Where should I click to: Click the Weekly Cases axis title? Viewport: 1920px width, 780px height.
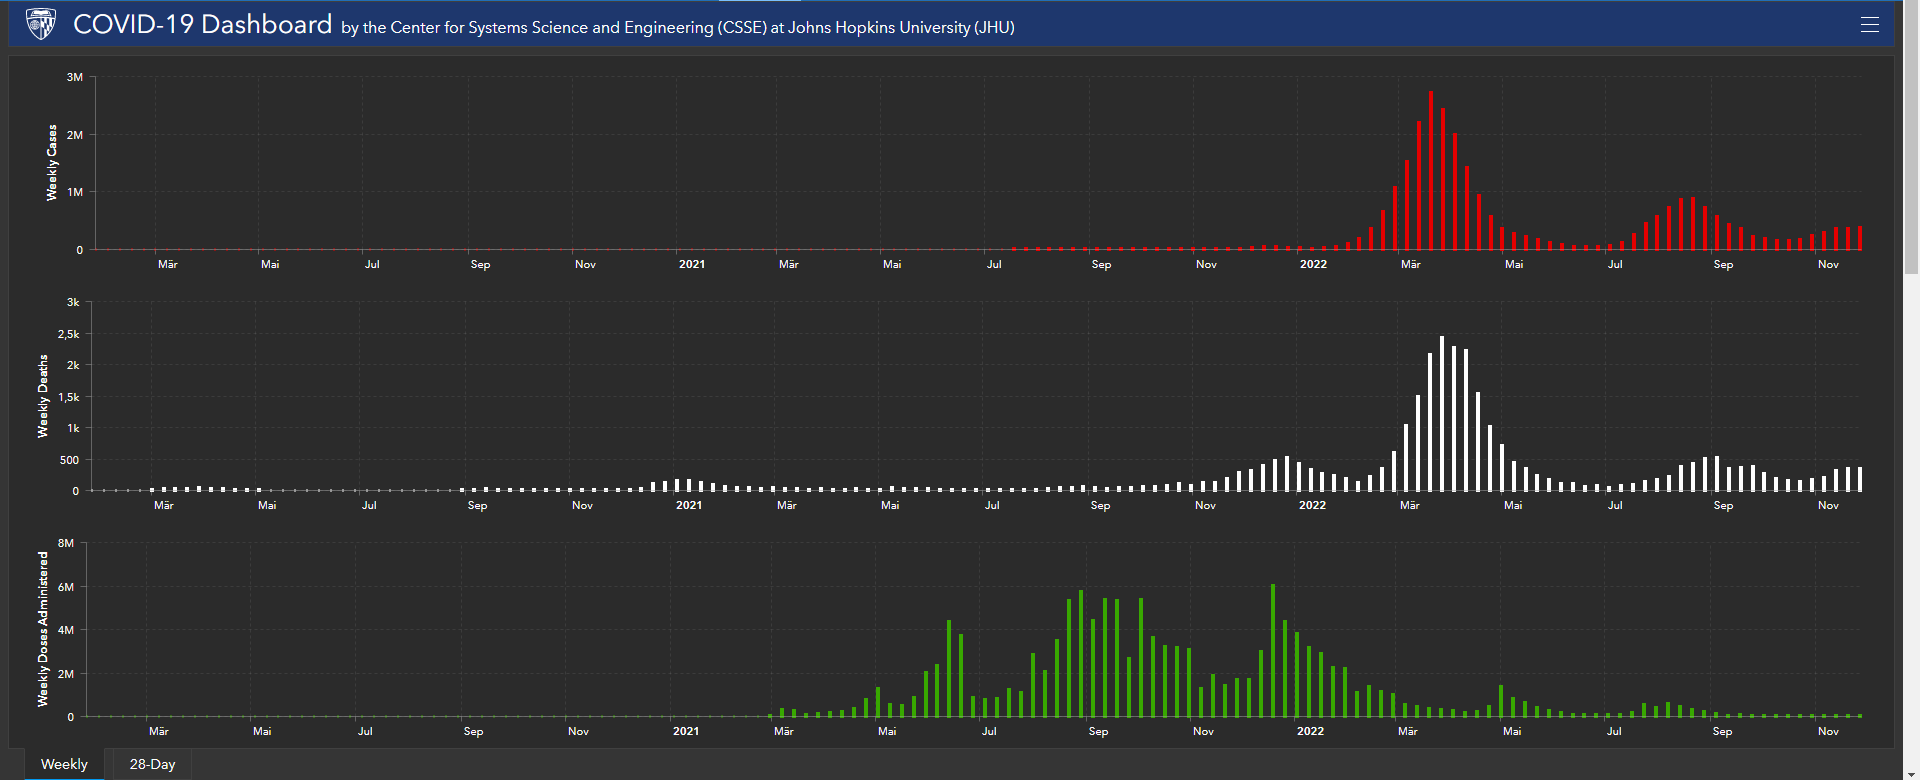pos(52,163)
